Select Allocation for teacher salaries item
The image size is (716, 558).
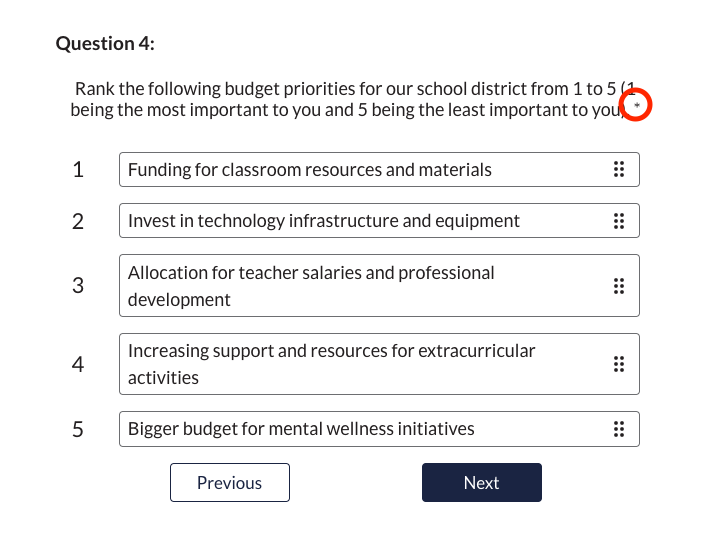coord(379,286)
